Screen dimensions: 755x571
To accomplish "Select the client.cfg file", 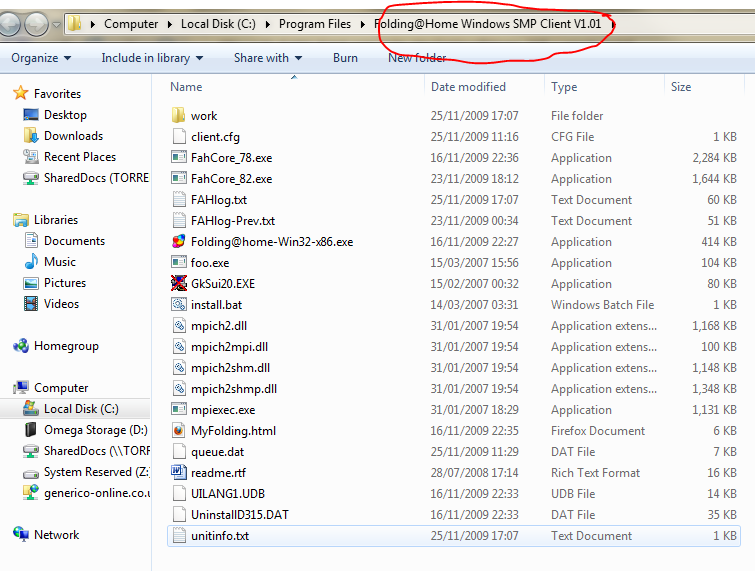I will [x=215, y=137].
